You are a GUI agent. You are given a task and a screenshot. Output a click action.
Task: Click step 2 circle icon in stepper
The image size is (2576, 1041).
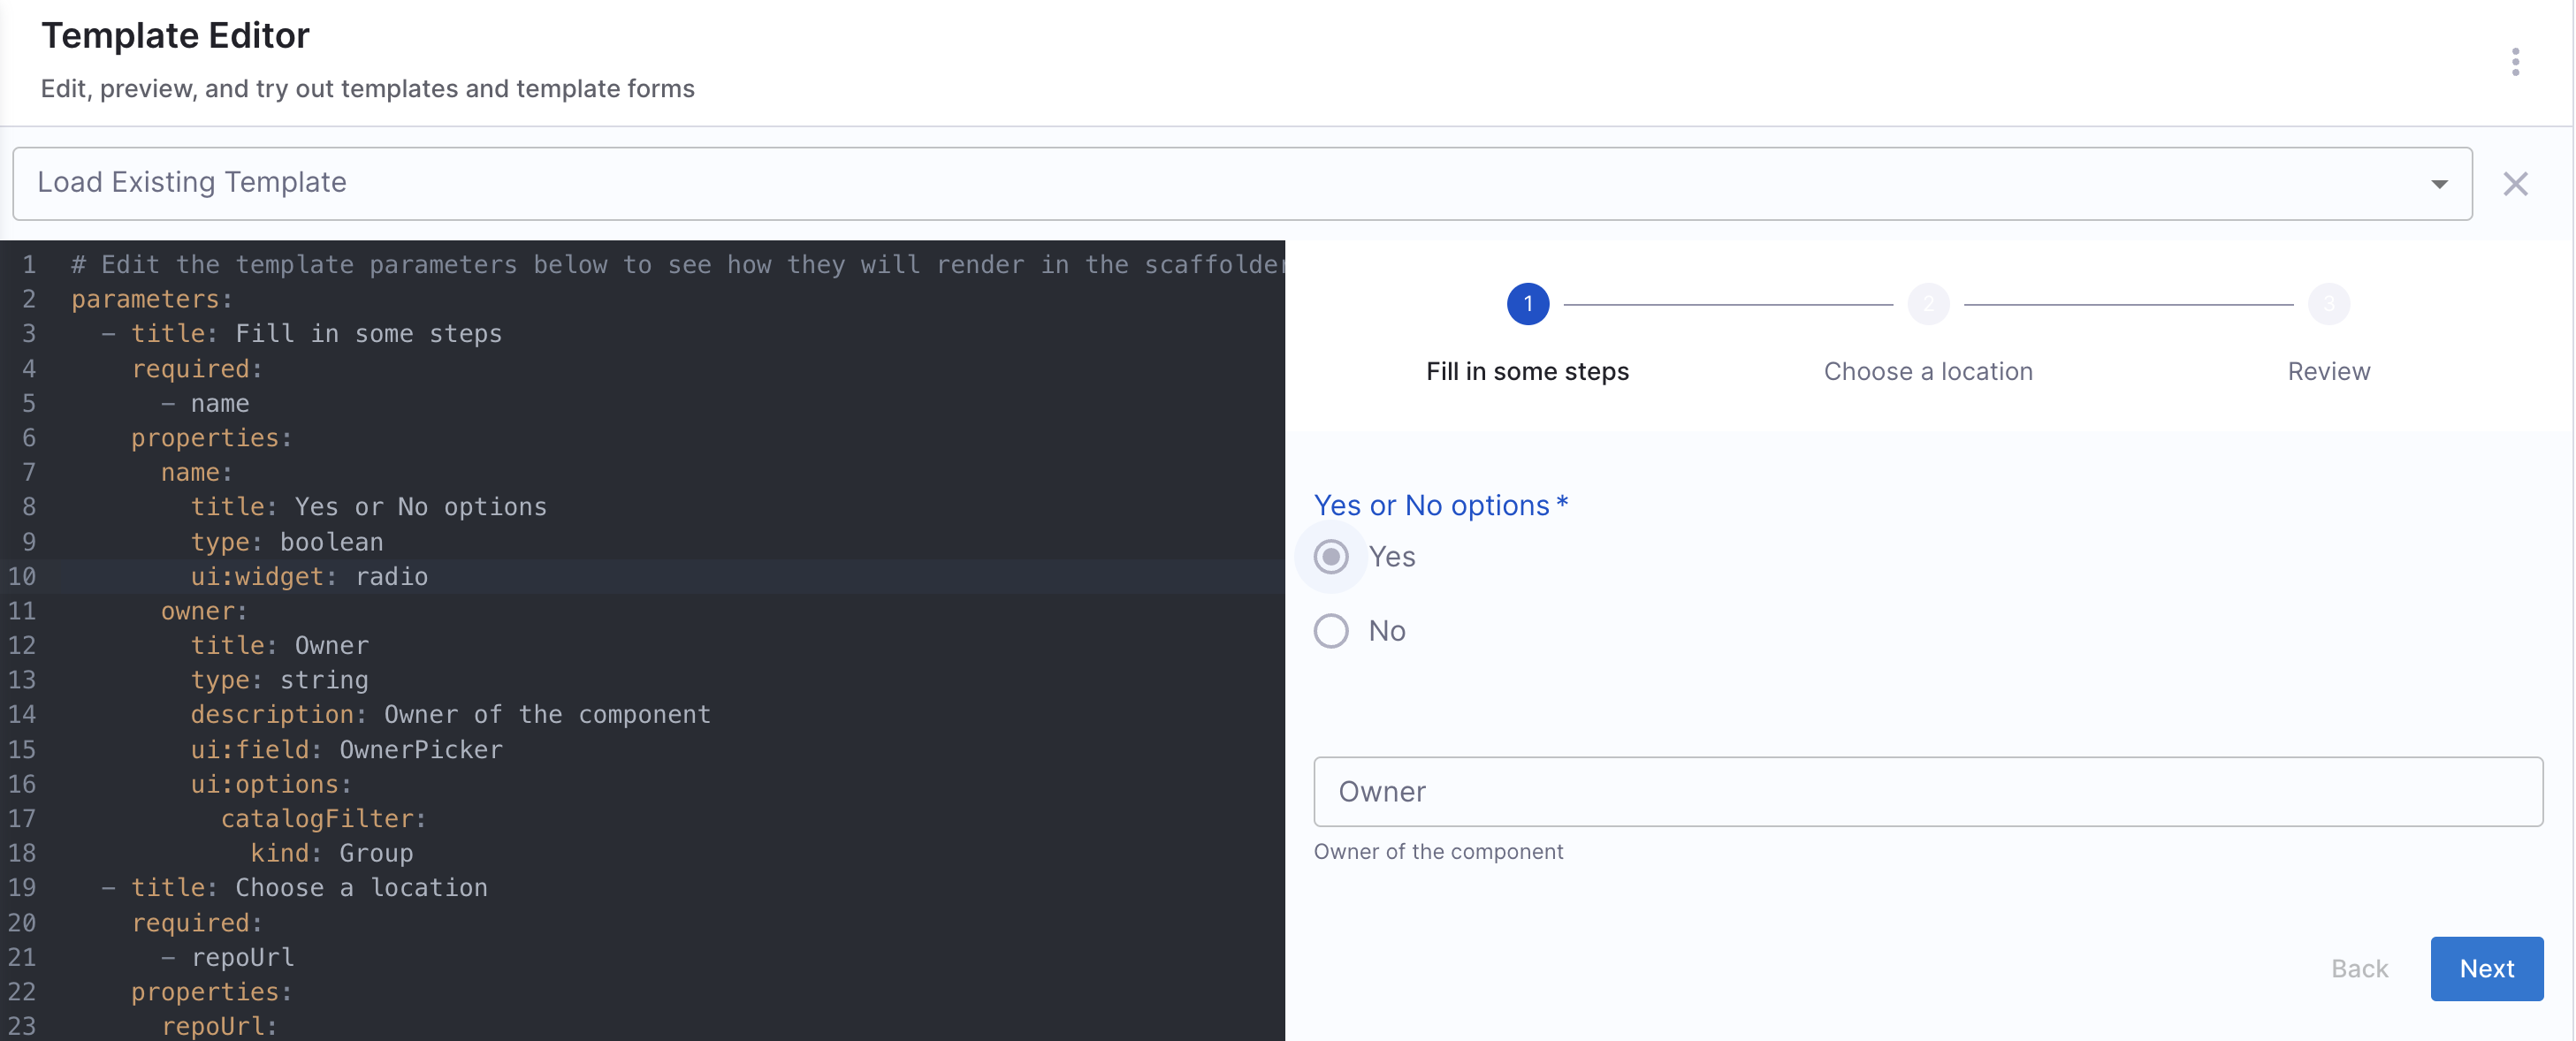[1927, 304]
